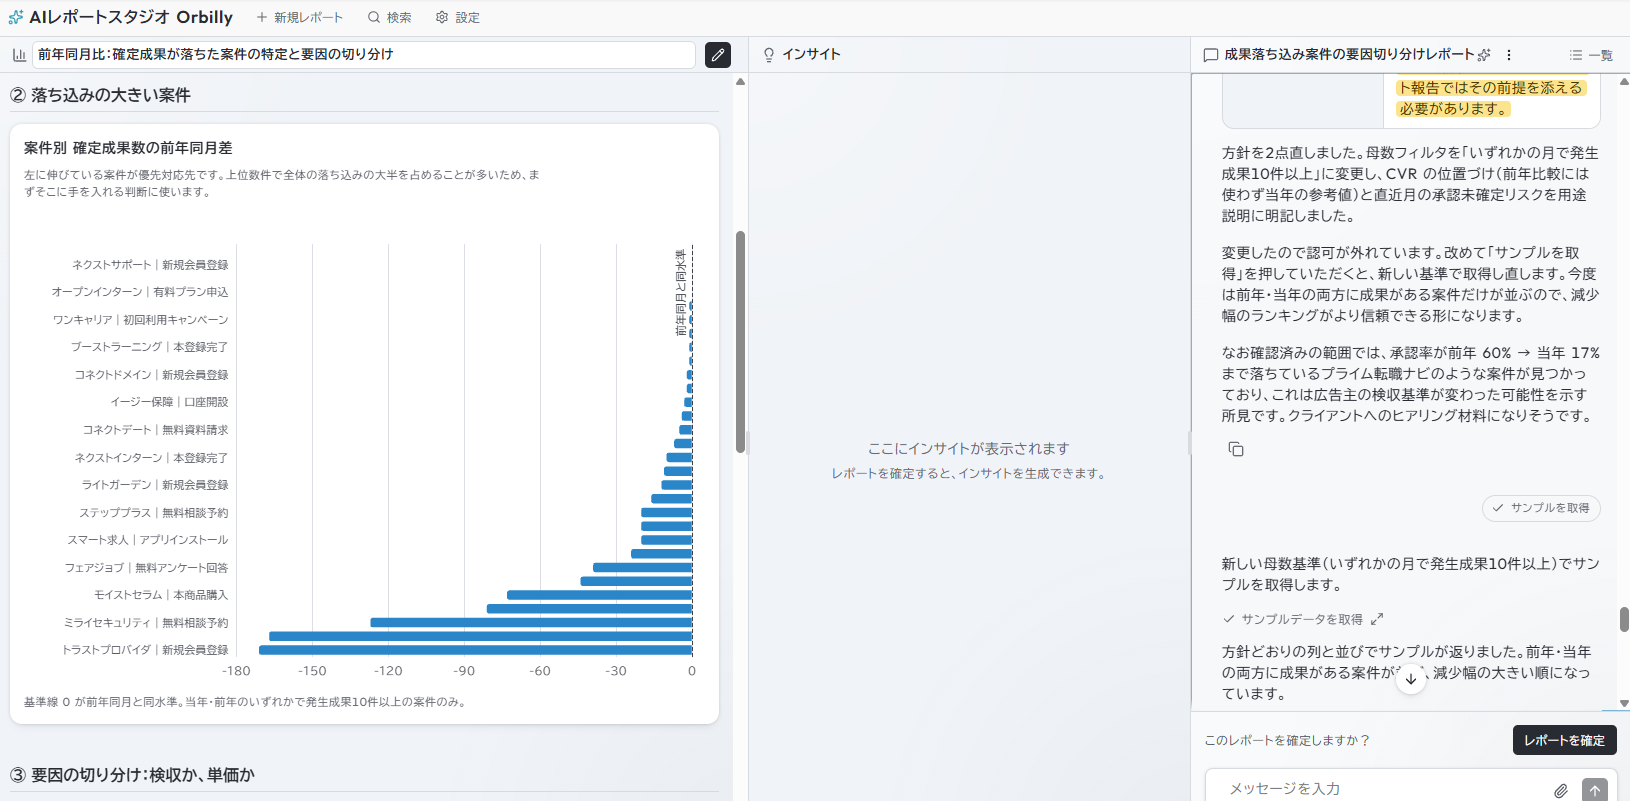Click 新規レポート in the top bar

click(300, 17)
